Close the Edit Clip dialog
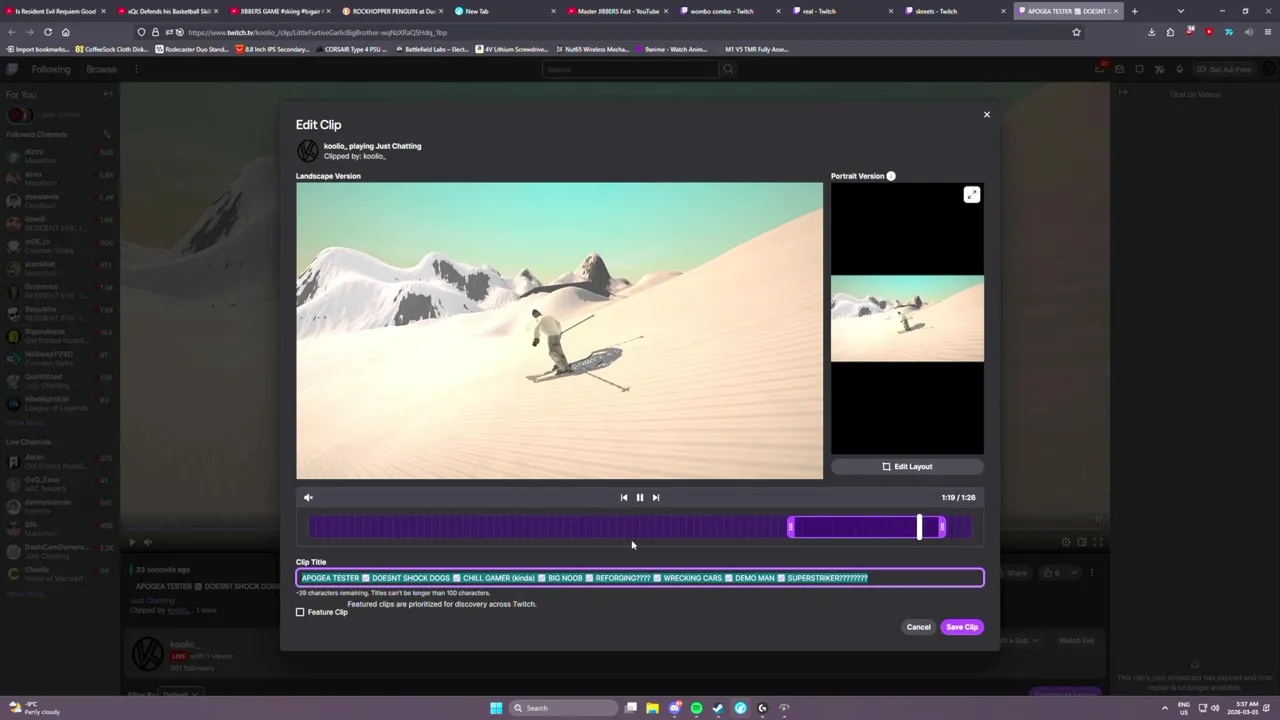The image size is (1280, 720). [x=986, y=114]
